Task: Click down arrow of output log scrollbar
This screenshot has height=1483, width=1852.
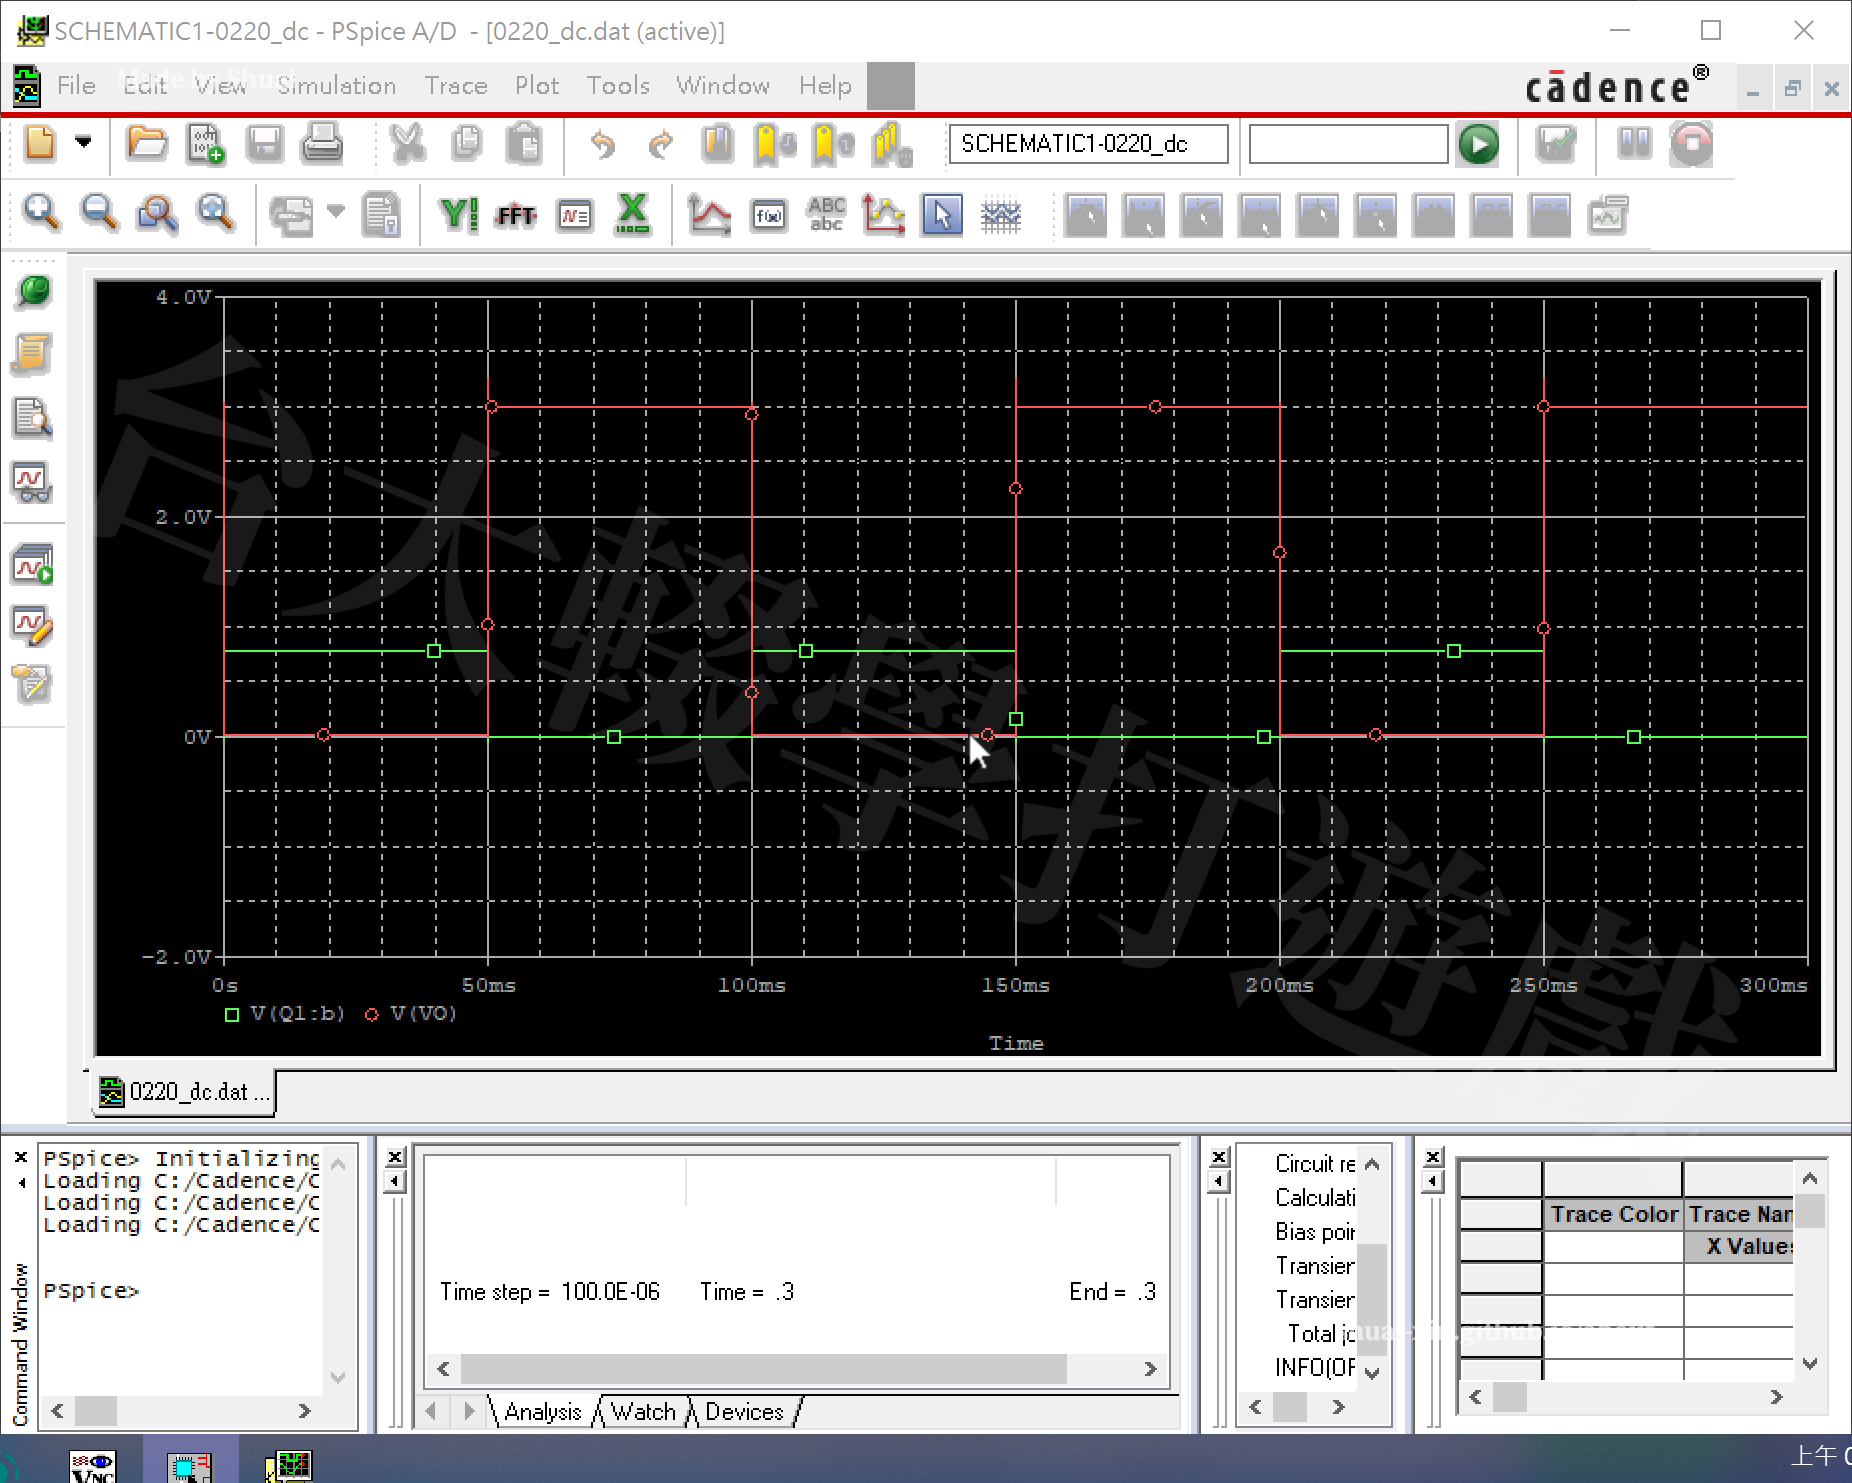Action: coord(1372,1372)
